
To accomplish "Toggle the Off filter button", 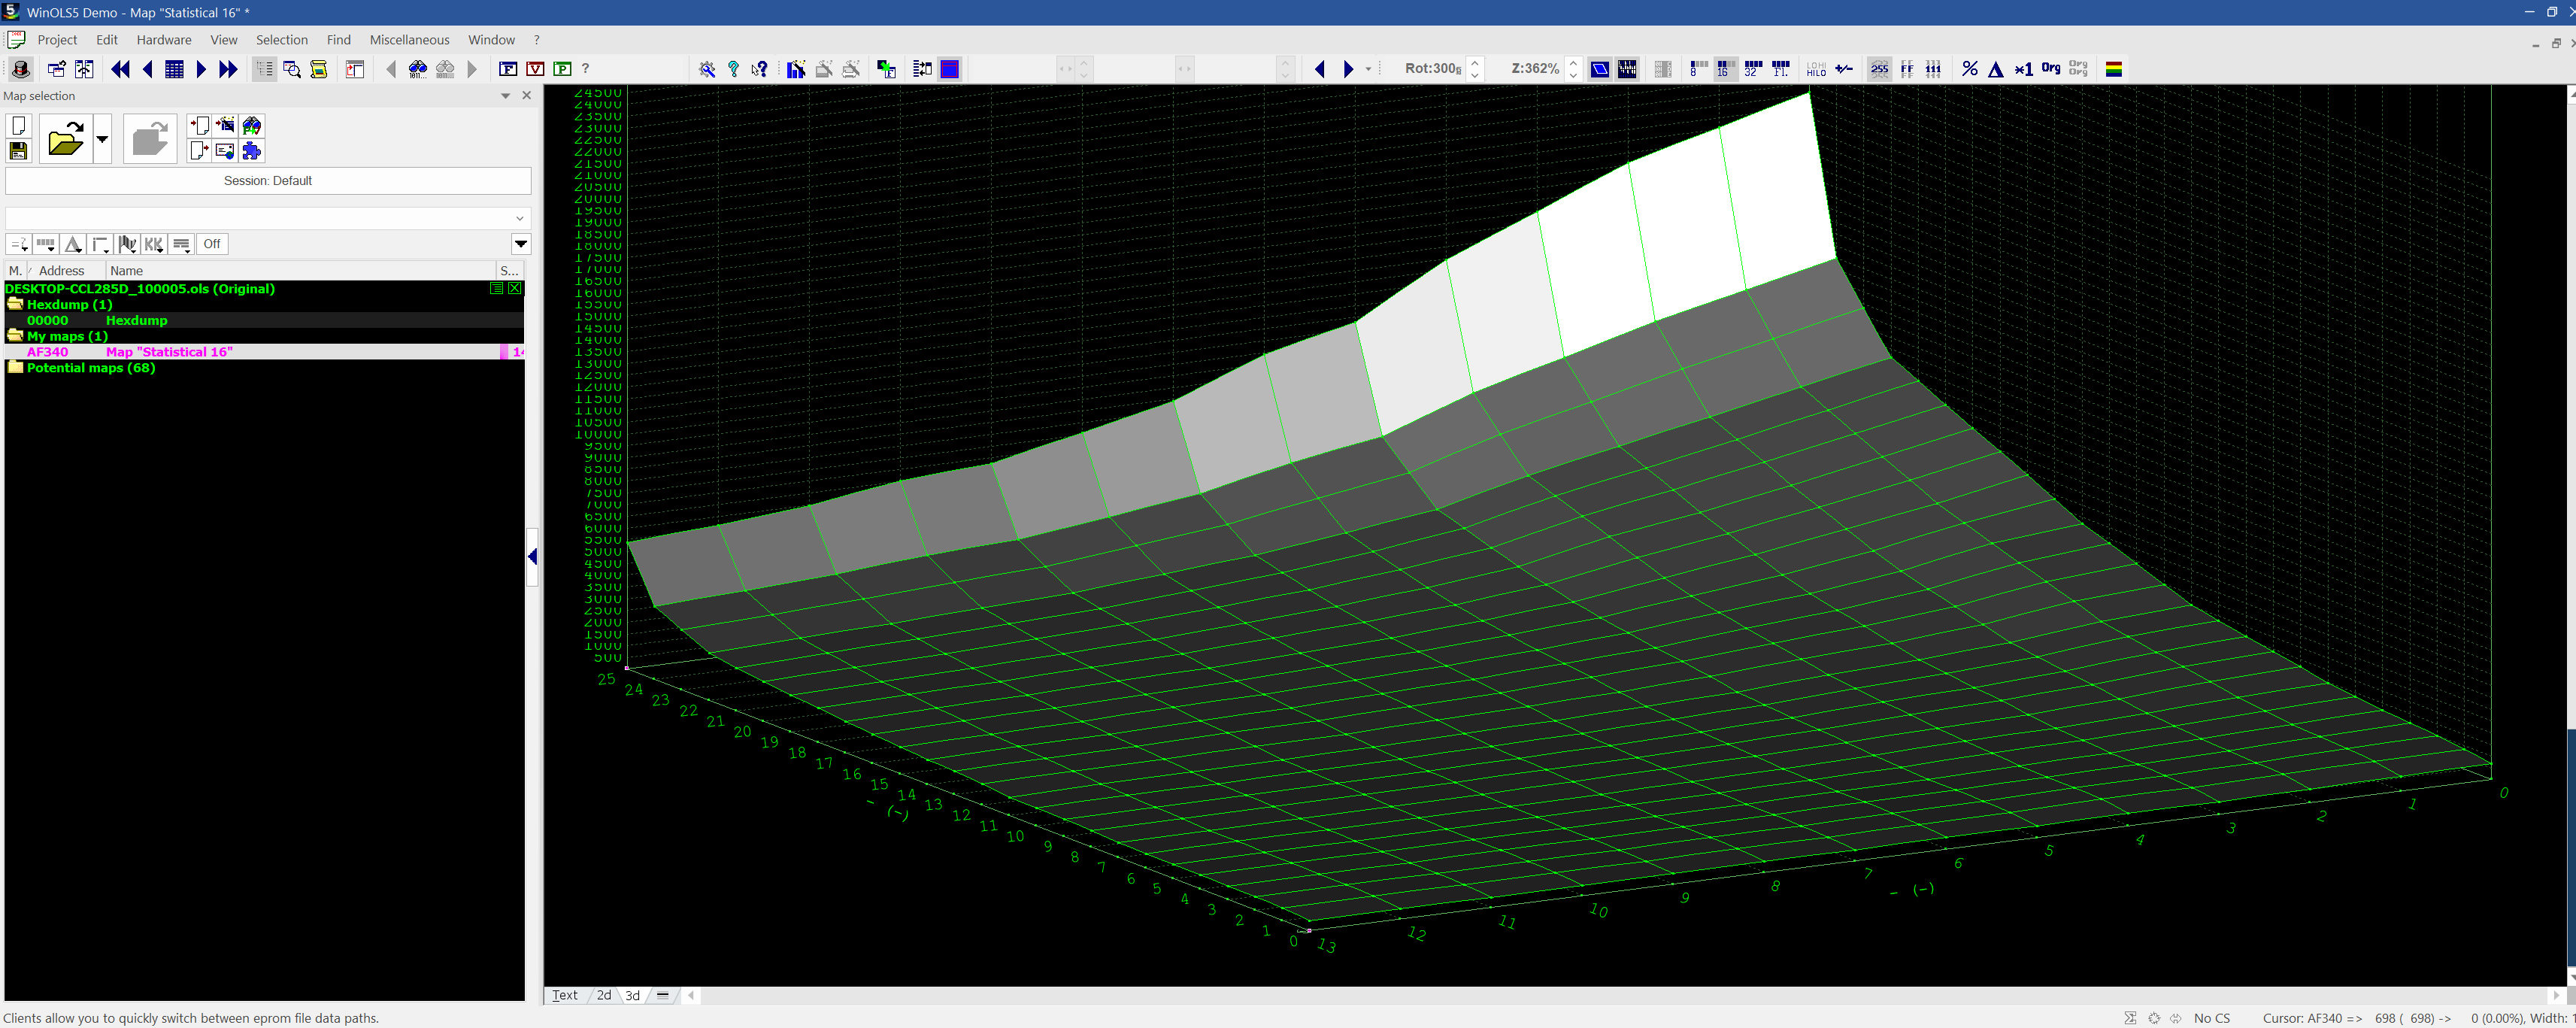I will 212,244.
